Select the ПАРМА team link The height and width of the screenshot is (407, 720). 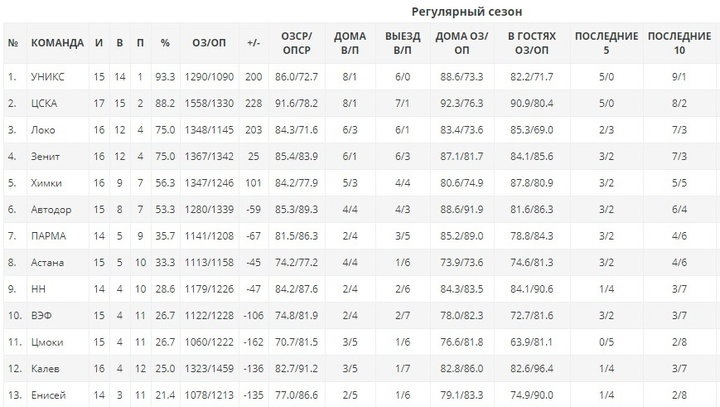(50, 236)
